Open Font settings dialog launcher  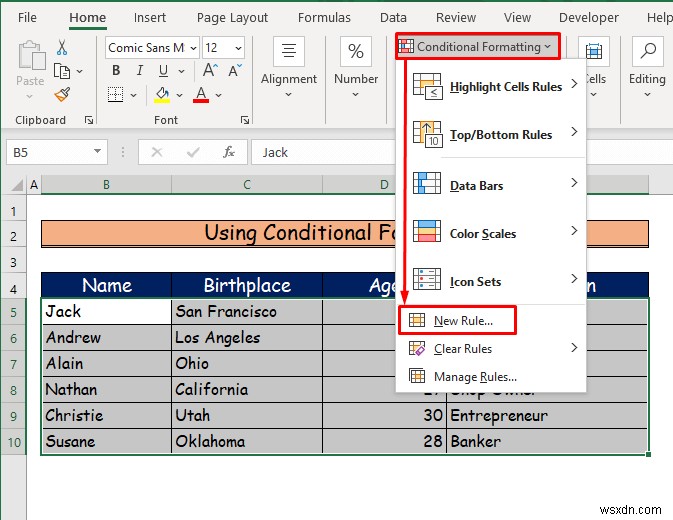[x=245, y=120]
